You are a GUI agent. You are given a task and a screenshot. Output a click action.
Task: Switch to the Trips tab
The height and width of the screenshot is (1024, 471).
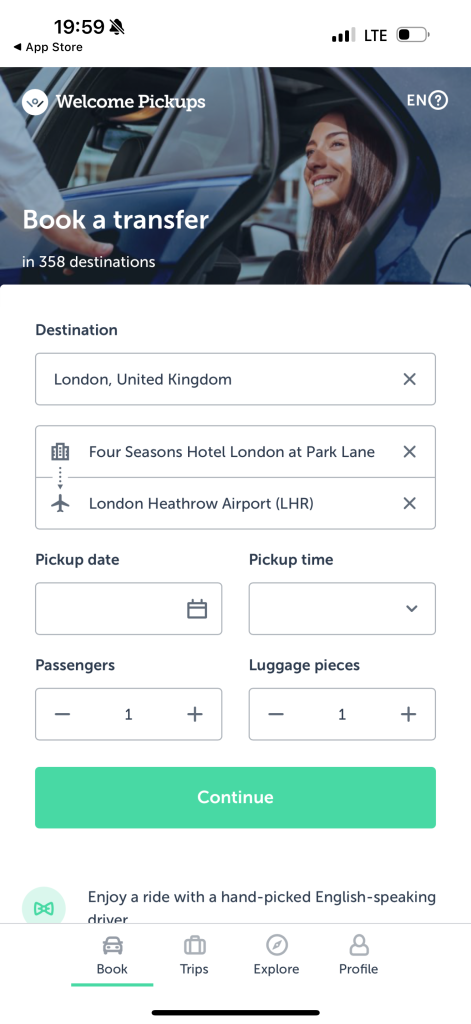pos(194,955)
